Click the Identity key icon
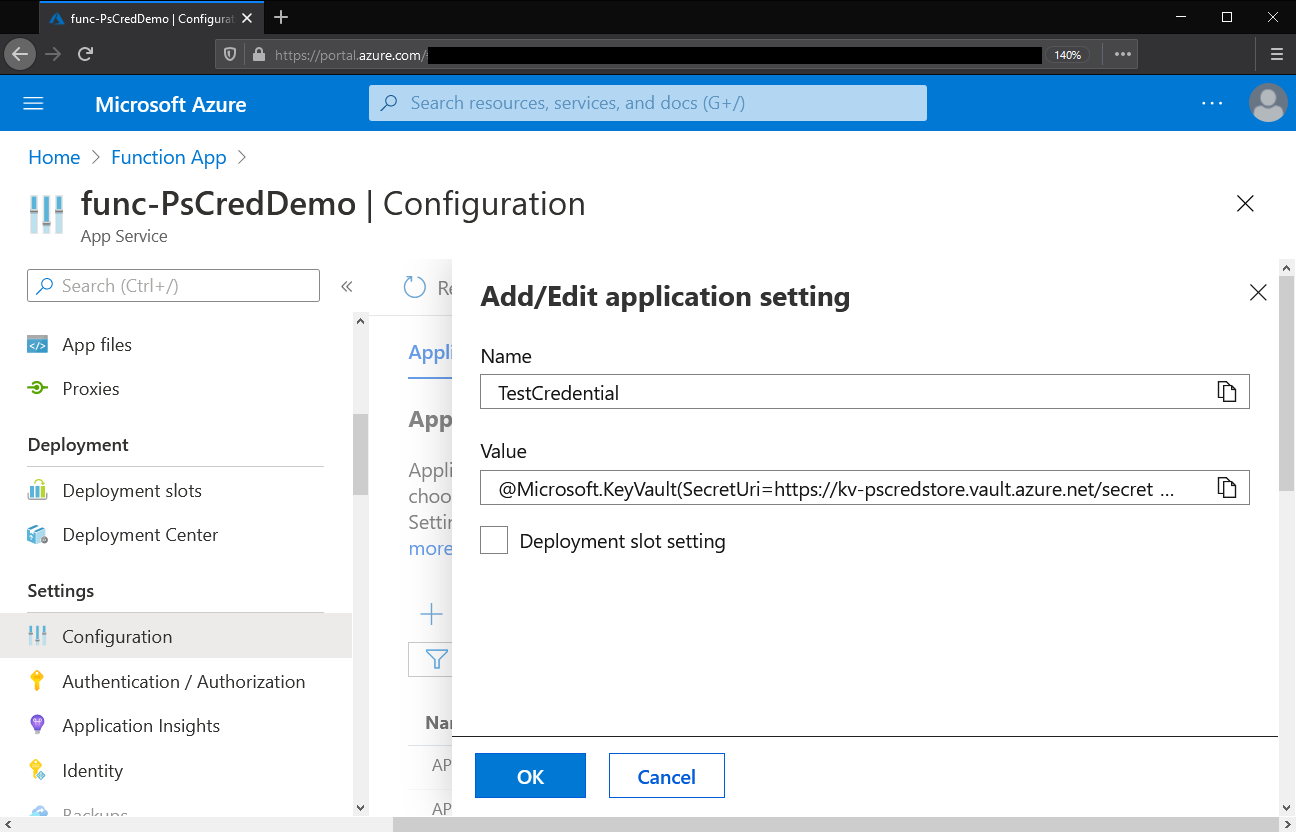This screenshot has height=832, width=1296. pyautogui.click(x=37, y=770)
